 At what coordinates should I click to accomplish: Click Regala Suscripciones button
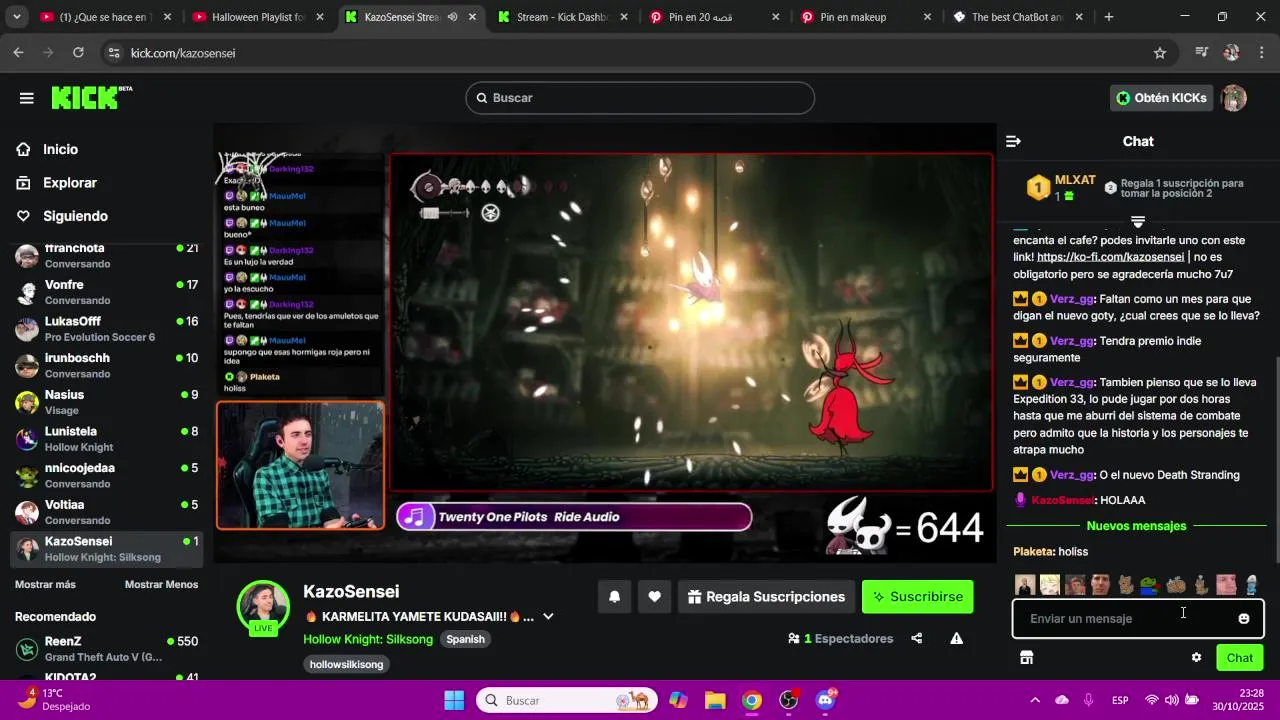point(766,597)
